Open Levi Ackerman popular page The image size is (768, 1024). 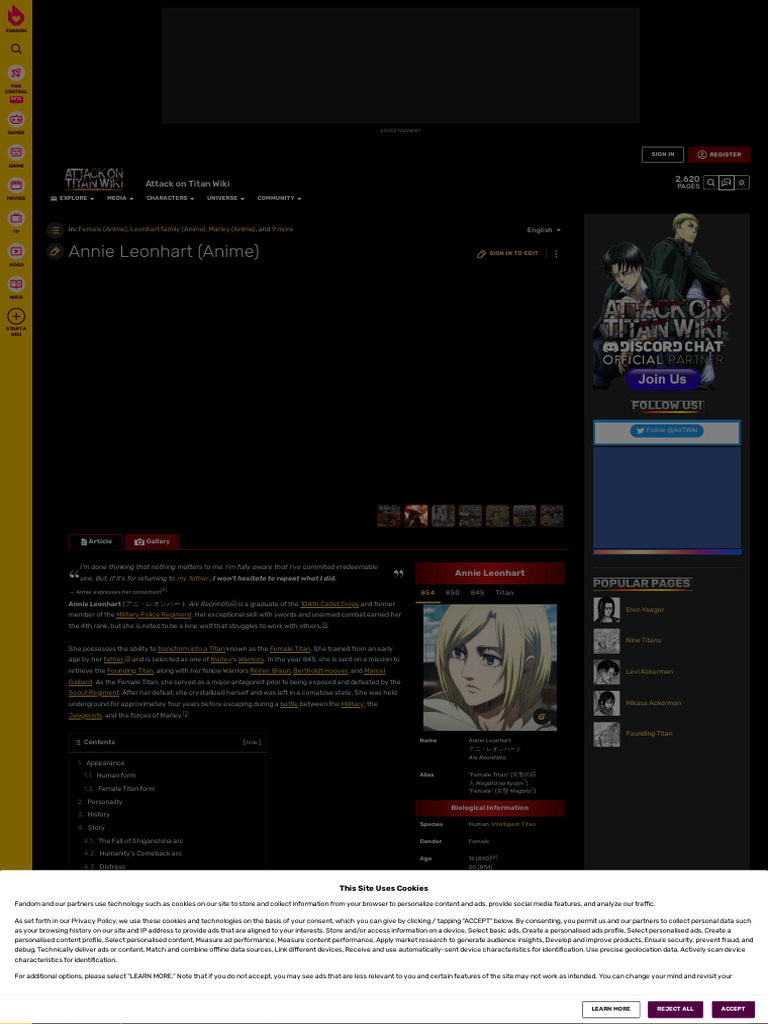coord(649,672)
